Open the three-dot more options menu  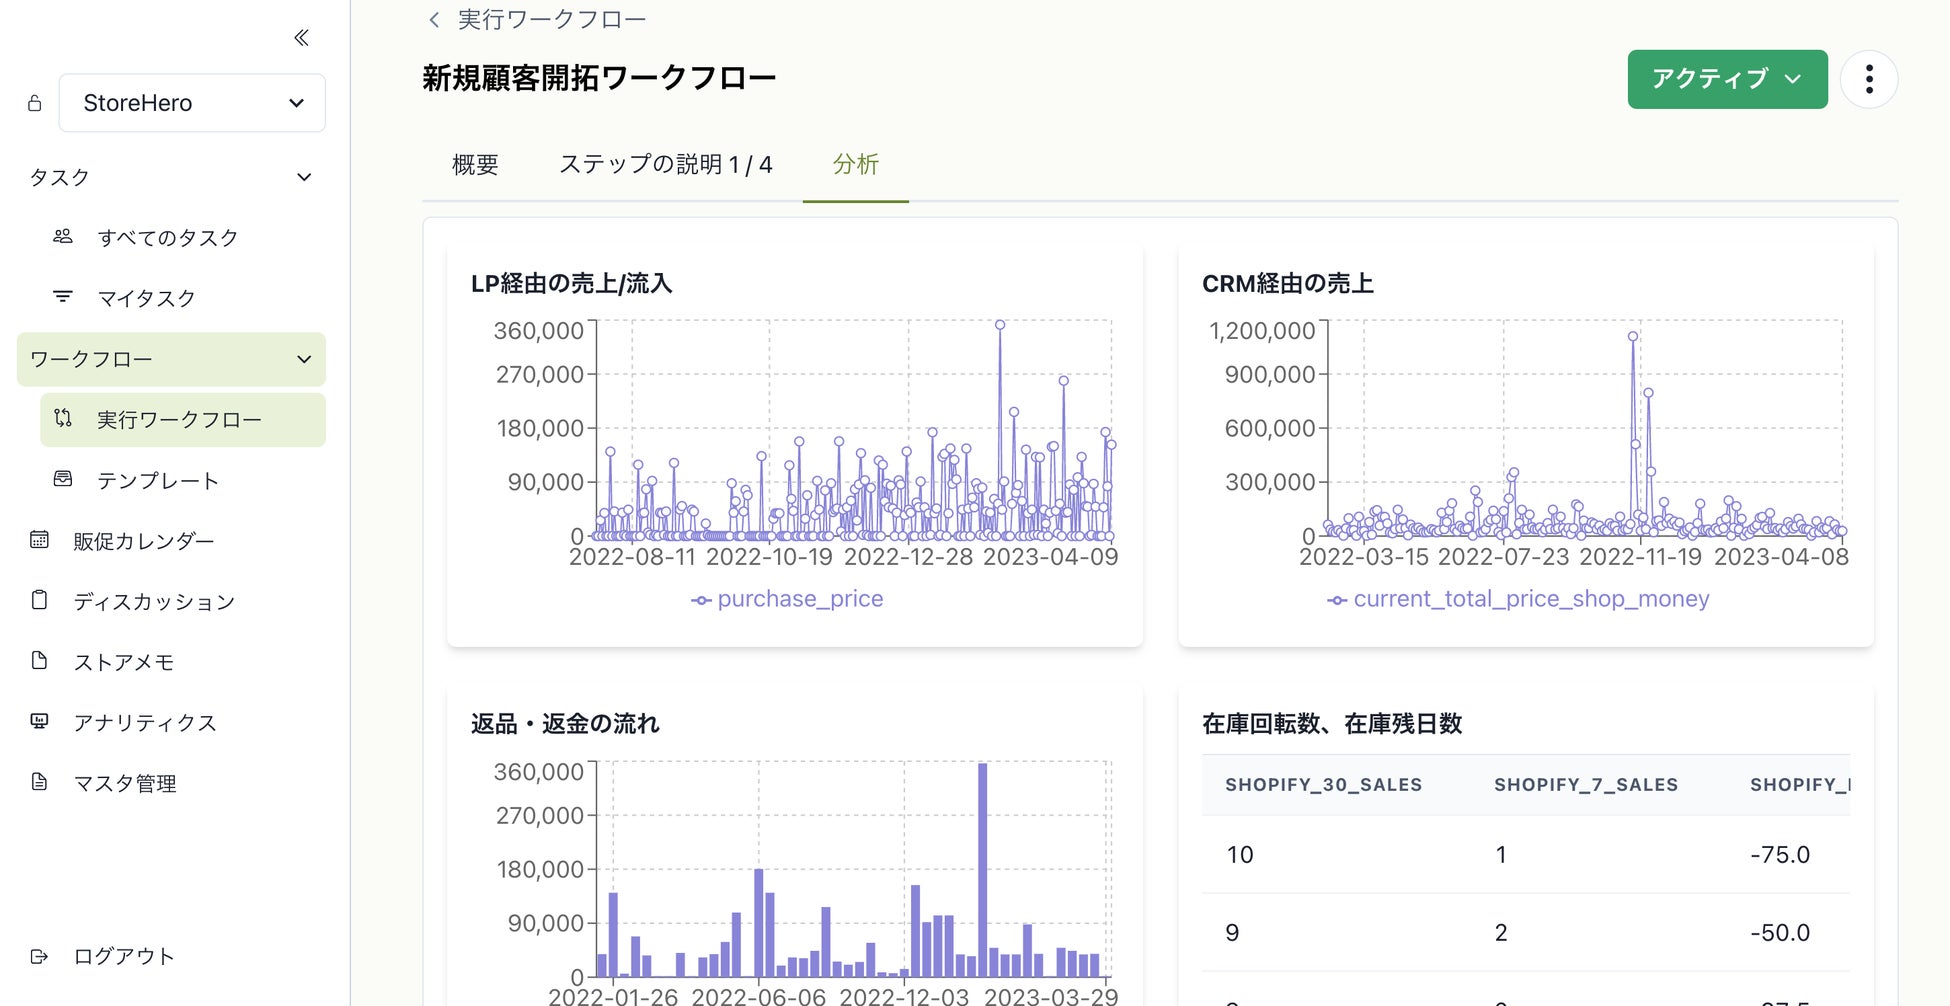(x=1869, y=79)
